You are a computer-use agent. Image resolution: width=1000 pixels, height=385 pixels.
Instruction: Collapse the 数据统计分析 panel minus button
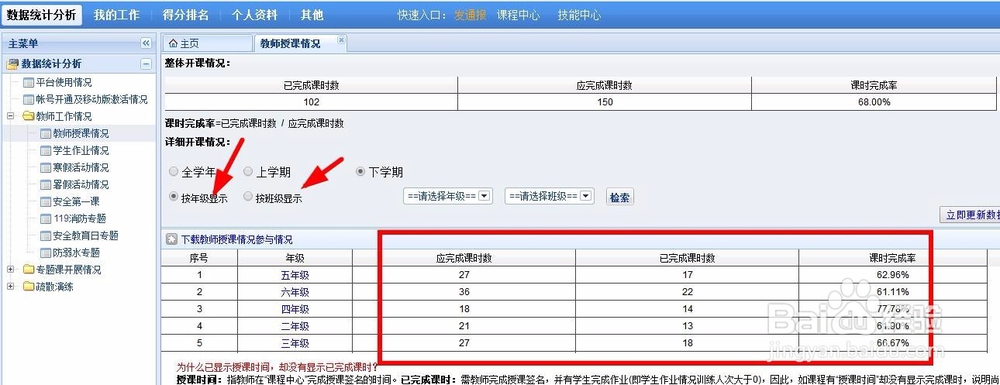tap(146, 64)
